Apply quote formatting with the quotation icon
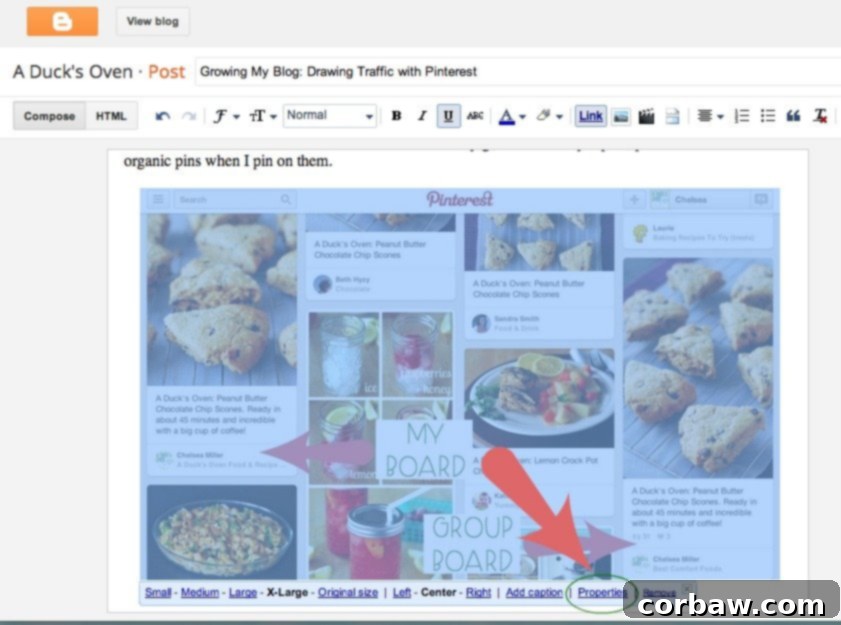The width and height of the screenshot is (841, 625). [793, 116]
